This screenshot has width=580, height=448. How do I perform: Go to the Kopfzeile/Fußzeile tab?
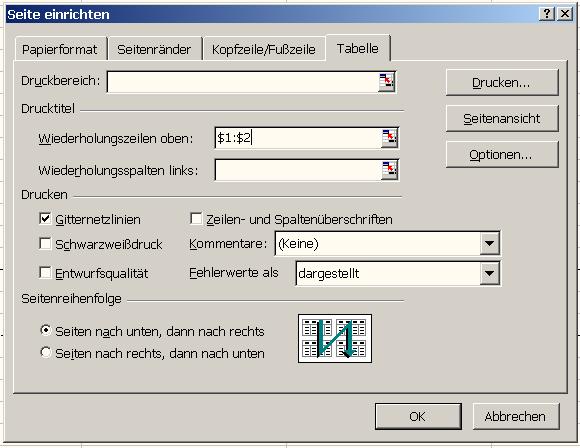click(x=264, y=50)
